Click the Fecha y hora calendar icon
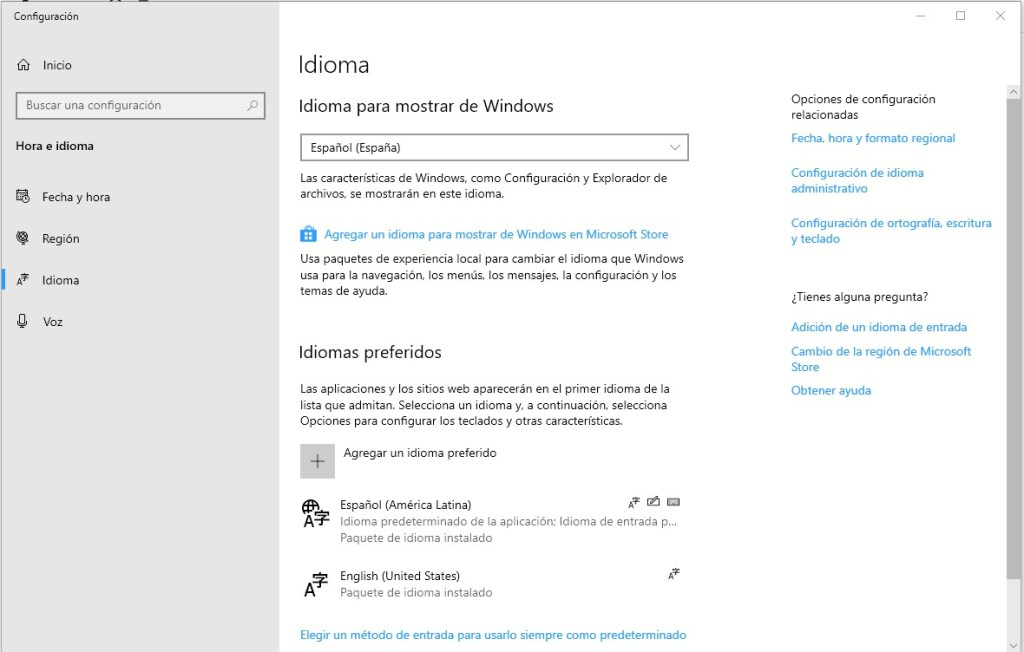This screenshot has height=652, width=1024. tap(24, 197)
